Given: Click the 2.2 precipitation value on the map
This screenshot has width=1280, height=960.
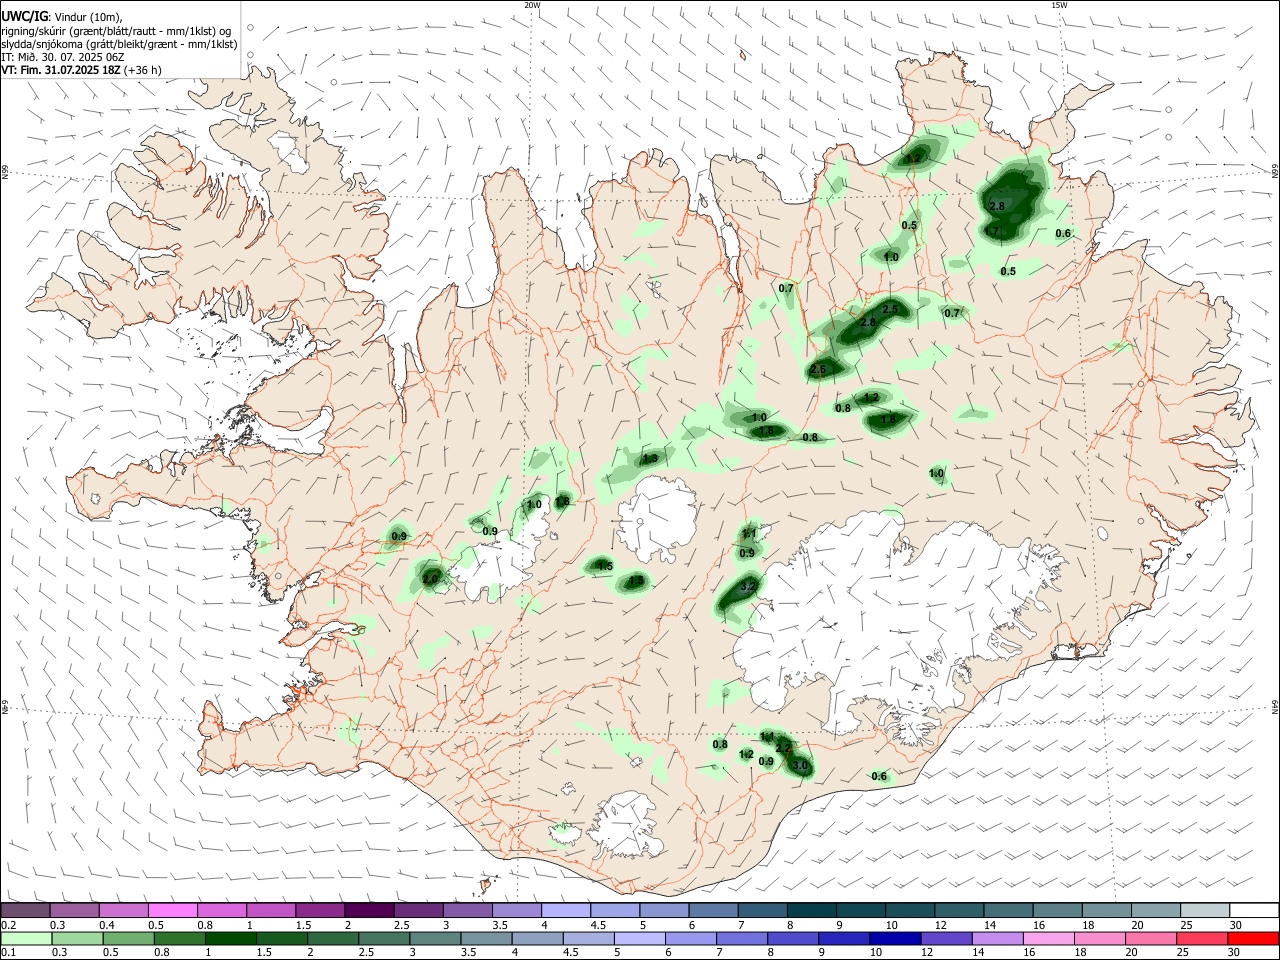Looking at the screenshot, I should click(783, 748).
